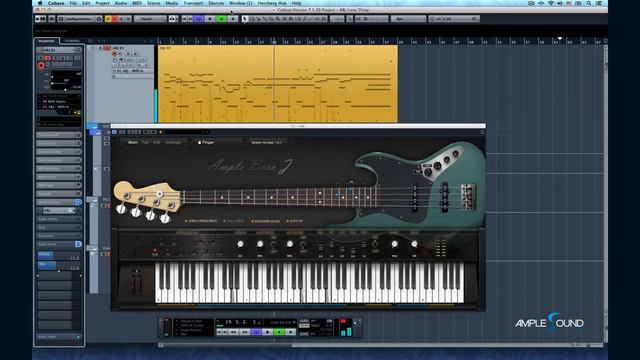The image size is (640, 360).
Task: Open Spotlight search in the menu bar
Action: [x=589, y=3]
